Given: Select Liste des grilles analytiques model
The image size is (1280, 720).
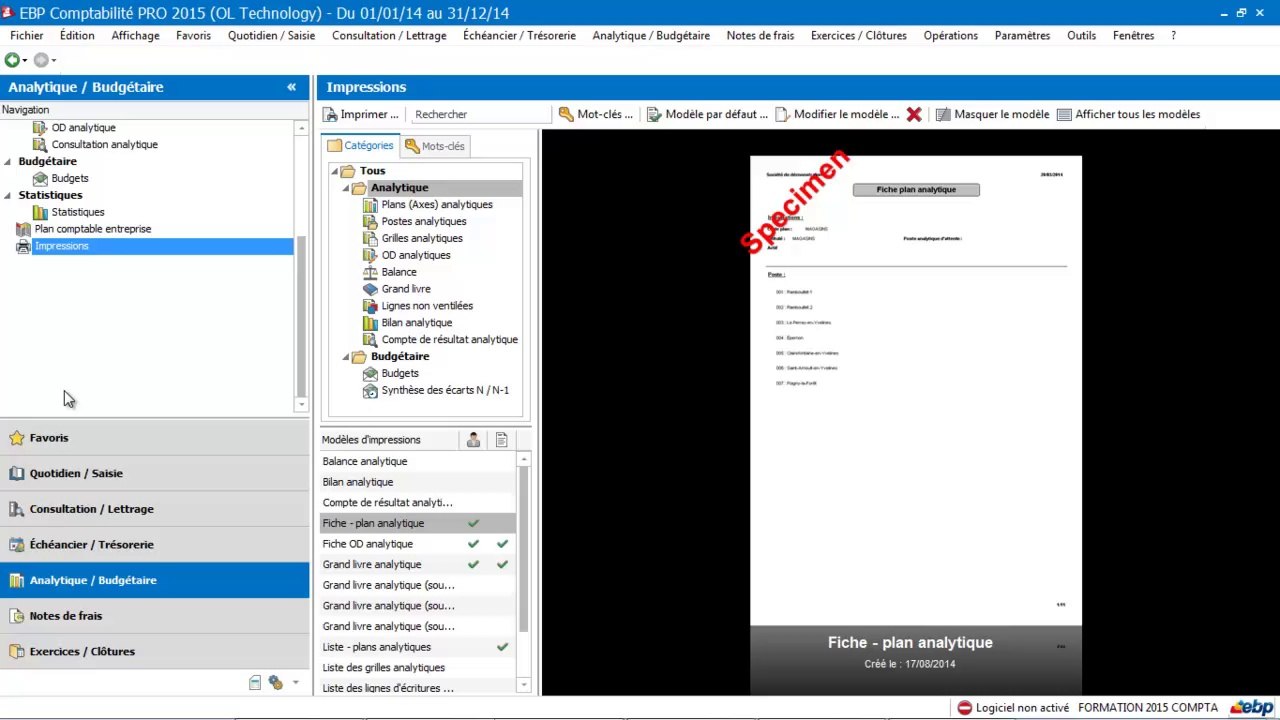Looking at the screenshot, I should 417,668.
